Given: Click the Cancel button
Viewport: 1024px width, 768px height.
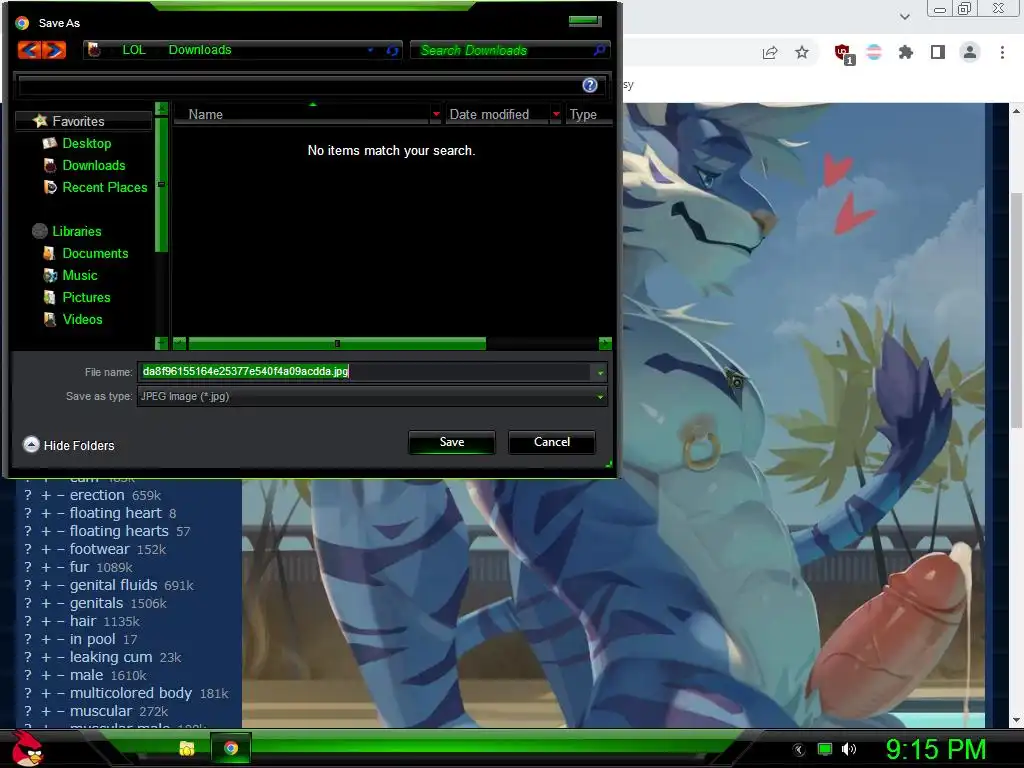Looking at the screenshot, I should click(552, 442).
